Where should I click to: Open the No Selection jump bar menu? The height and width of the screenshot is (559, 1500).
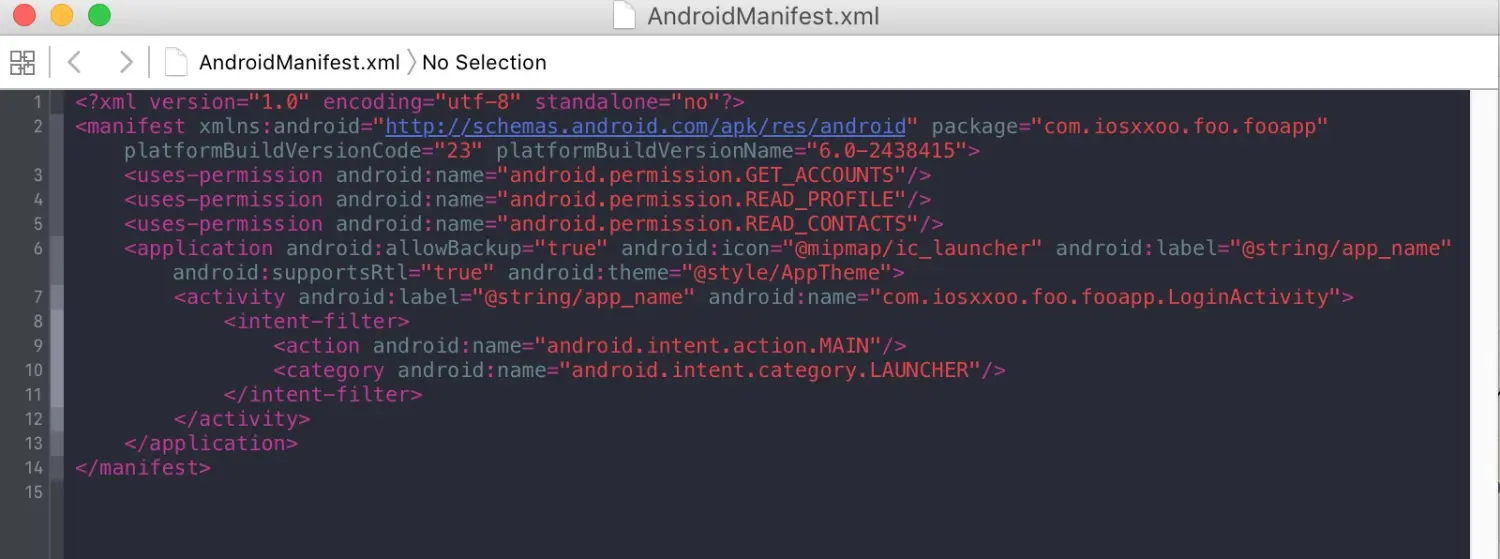(x=484, y=62)
